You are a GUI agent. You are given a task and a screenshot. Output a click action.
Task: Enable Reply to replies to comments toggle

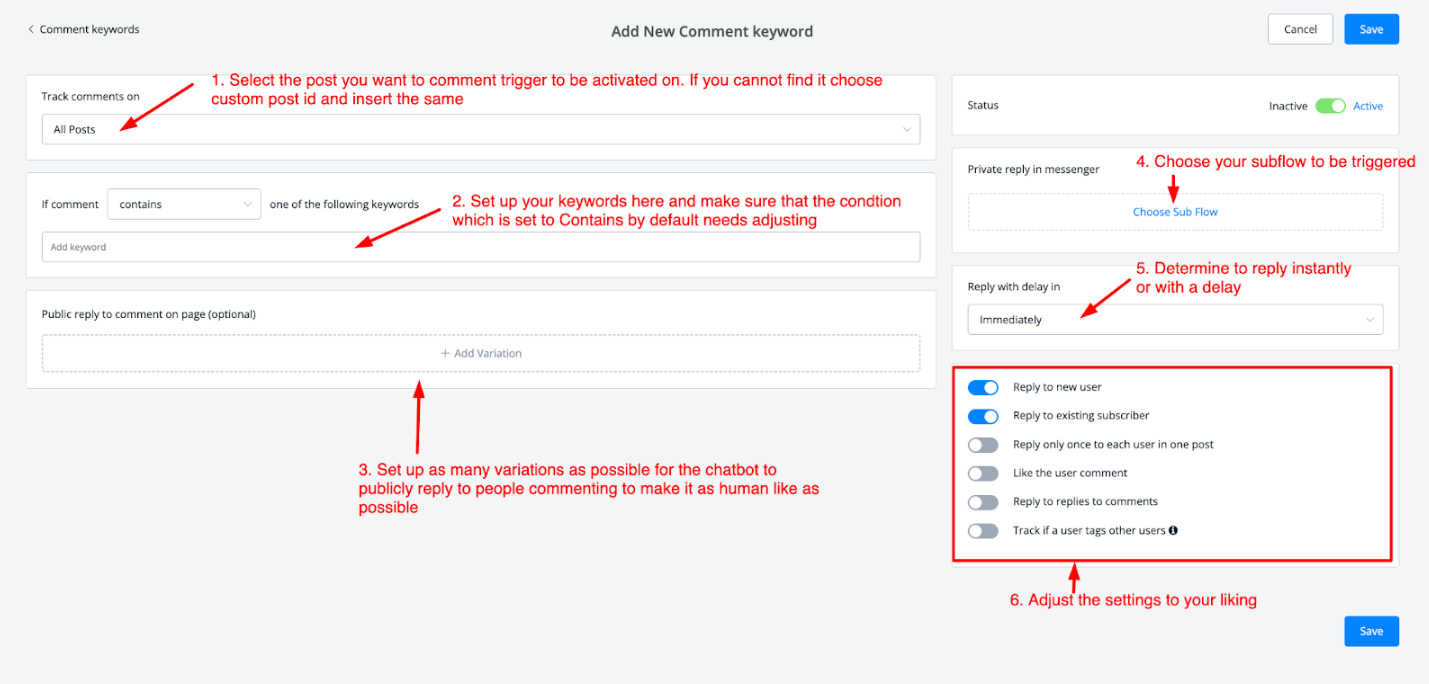point(983,502)
